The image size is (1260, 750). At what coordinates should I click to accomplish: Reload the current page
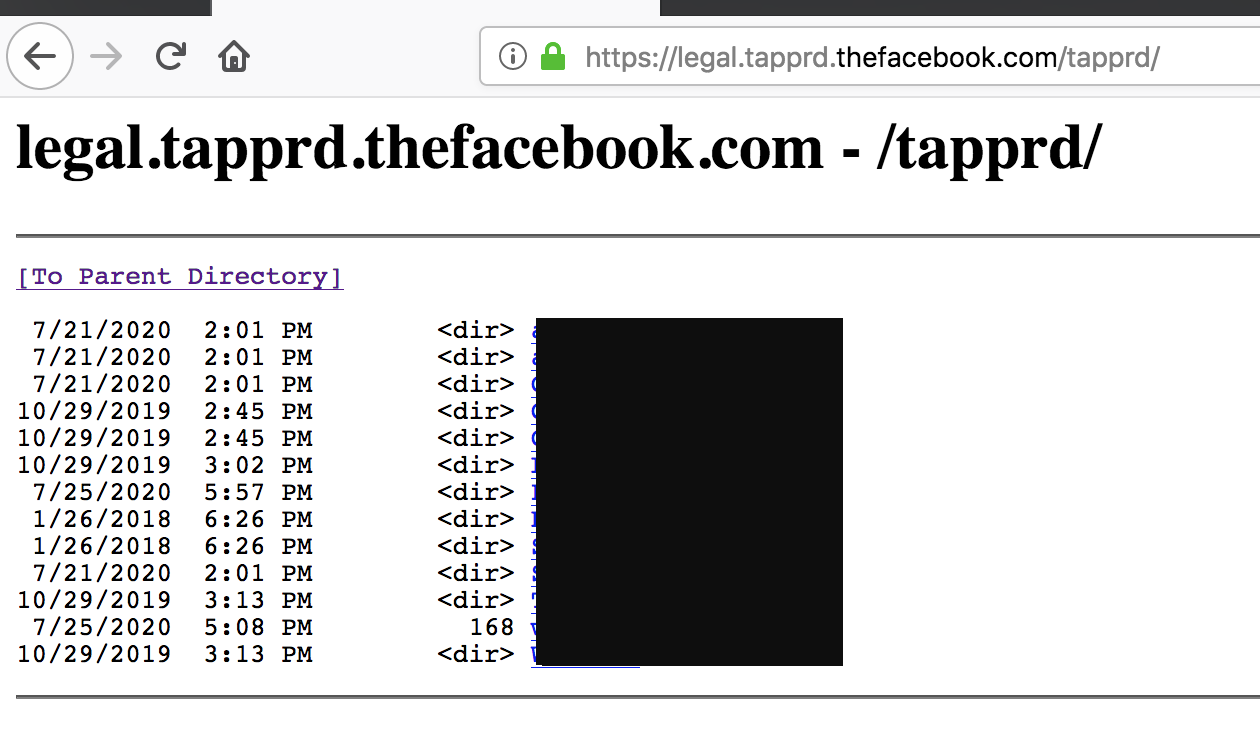click(171, 57)
